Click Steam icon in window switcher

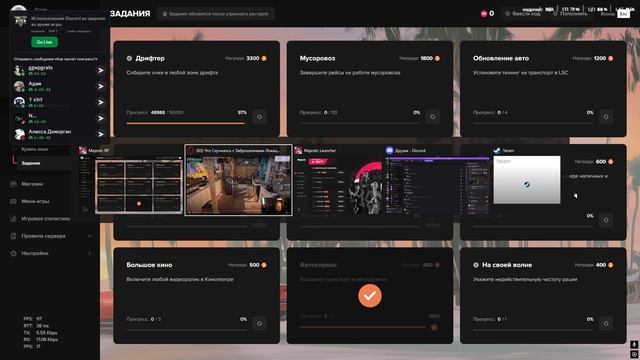pyautogui.click(x=497, y=151)
